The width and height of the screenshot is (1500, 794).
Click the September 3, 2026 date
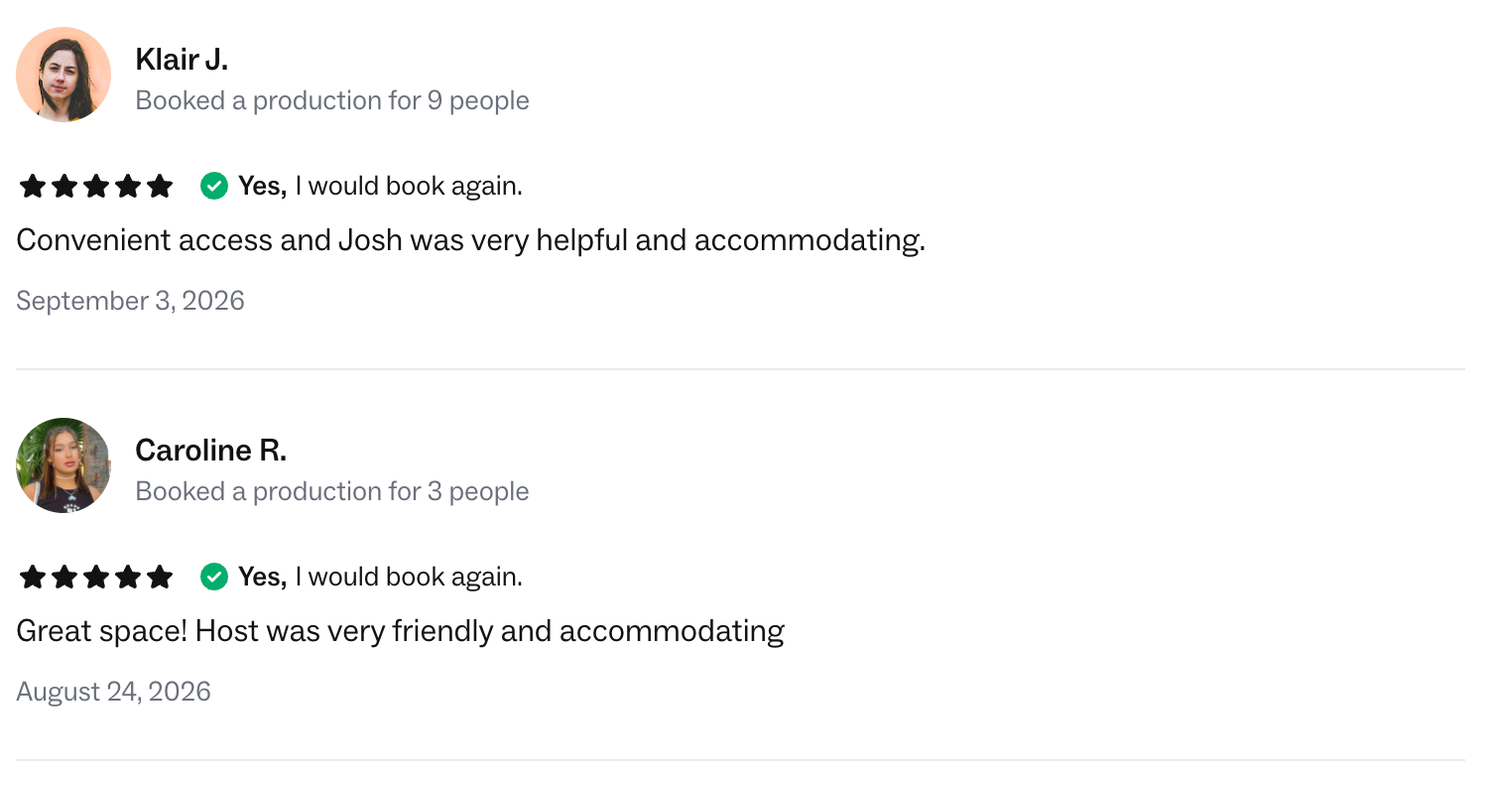(x=130, y=301)
